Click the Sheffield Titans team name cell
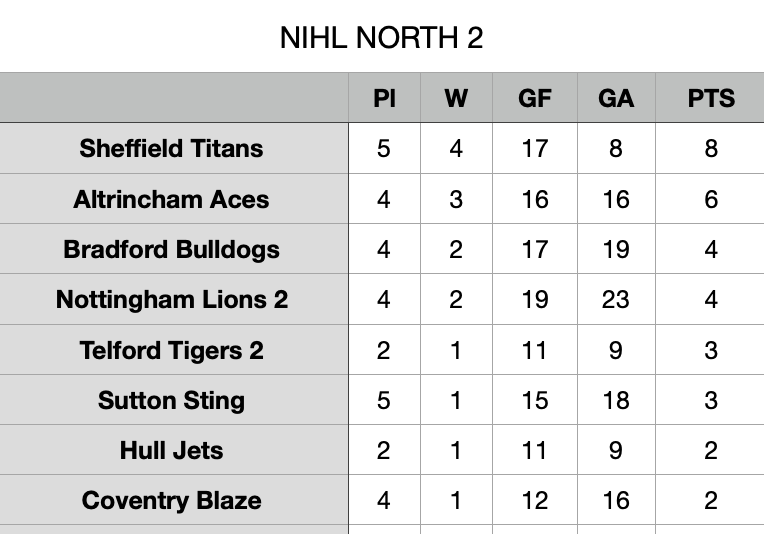The image size is (764, 534). point(172,149)
